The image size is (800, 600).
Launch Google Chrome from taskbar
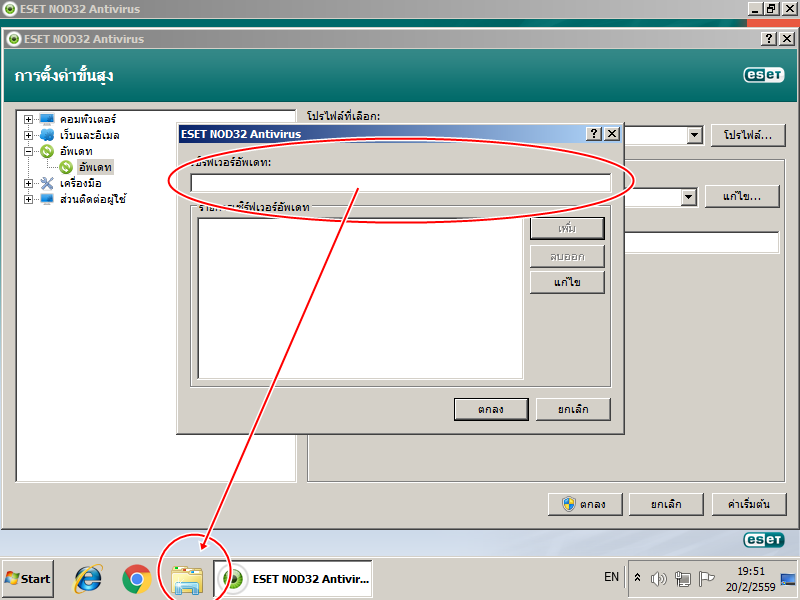tap(137, 579)
